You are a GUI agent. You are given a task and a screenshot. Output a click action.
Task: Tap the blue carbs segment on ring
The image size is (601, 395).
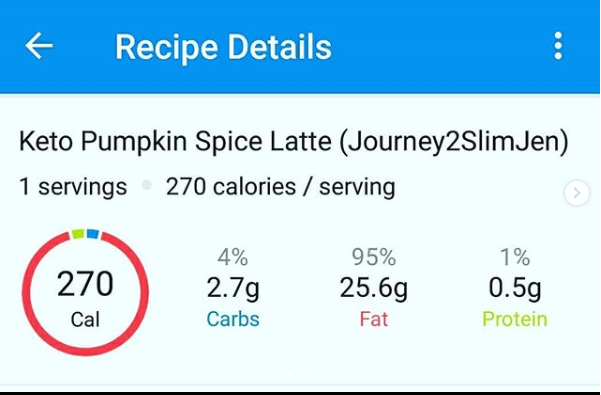pyautogui.click(x=93, y=234)
